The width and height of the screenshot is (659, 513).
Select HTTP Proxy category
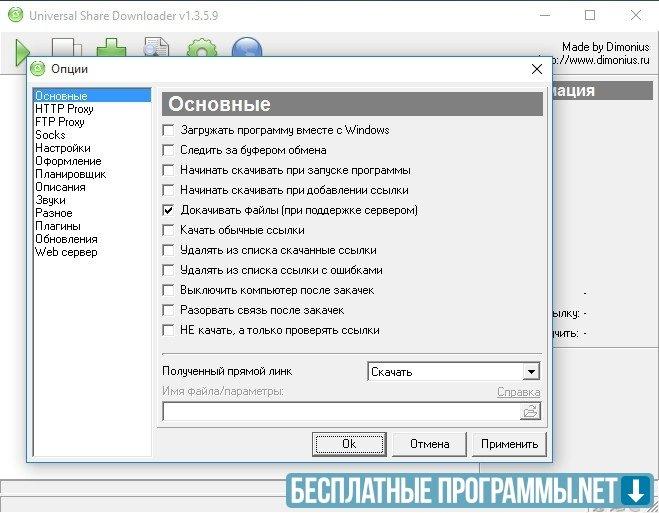tap(64, 109)
